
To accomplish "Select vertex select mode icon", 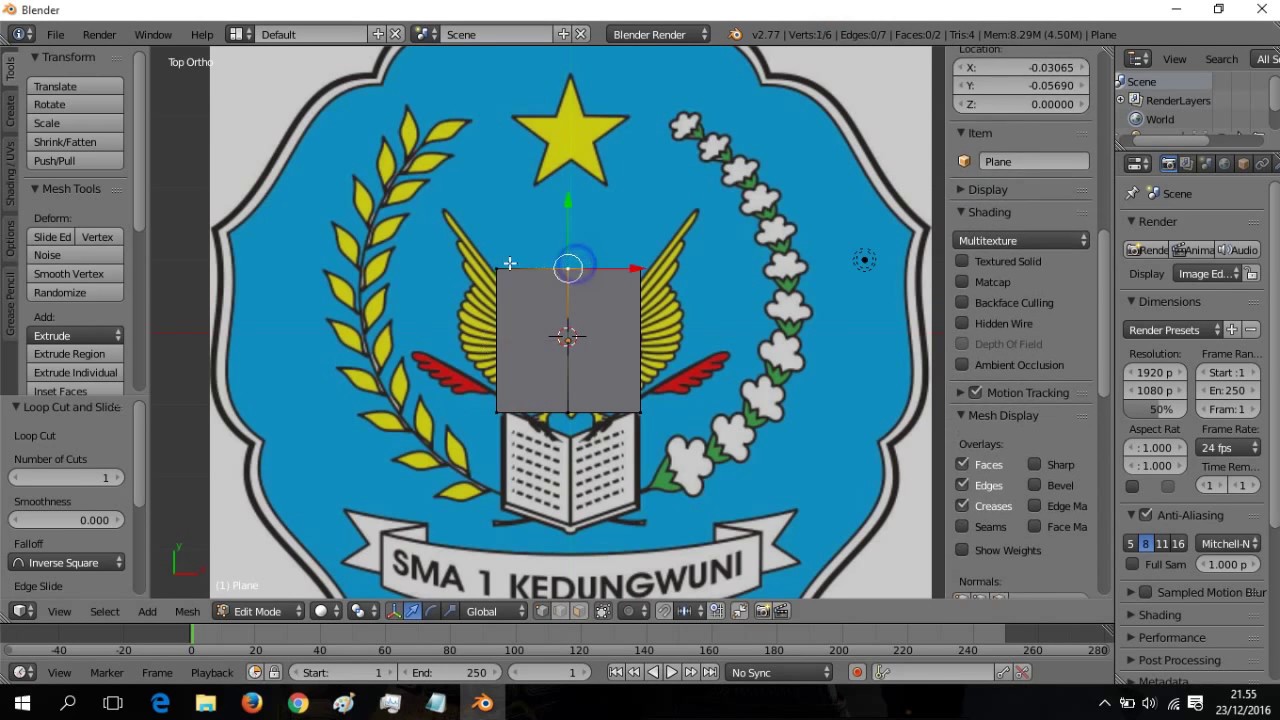I will click(x=542, y=611).
